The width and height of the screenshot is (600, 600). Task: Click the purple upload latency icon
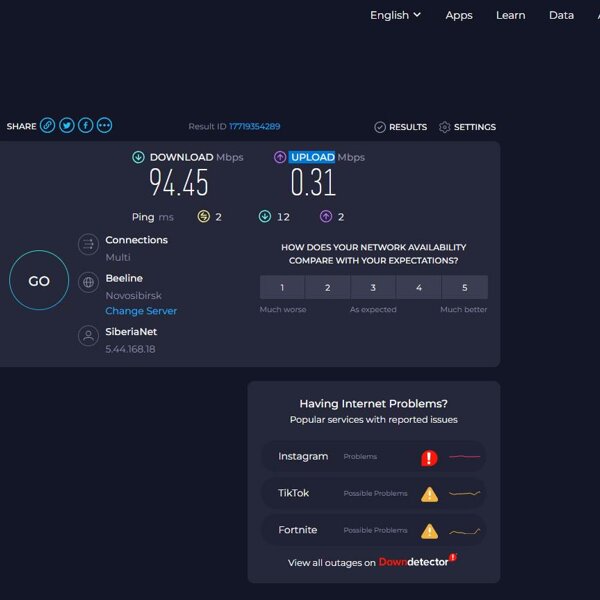[x=326, y=217]
